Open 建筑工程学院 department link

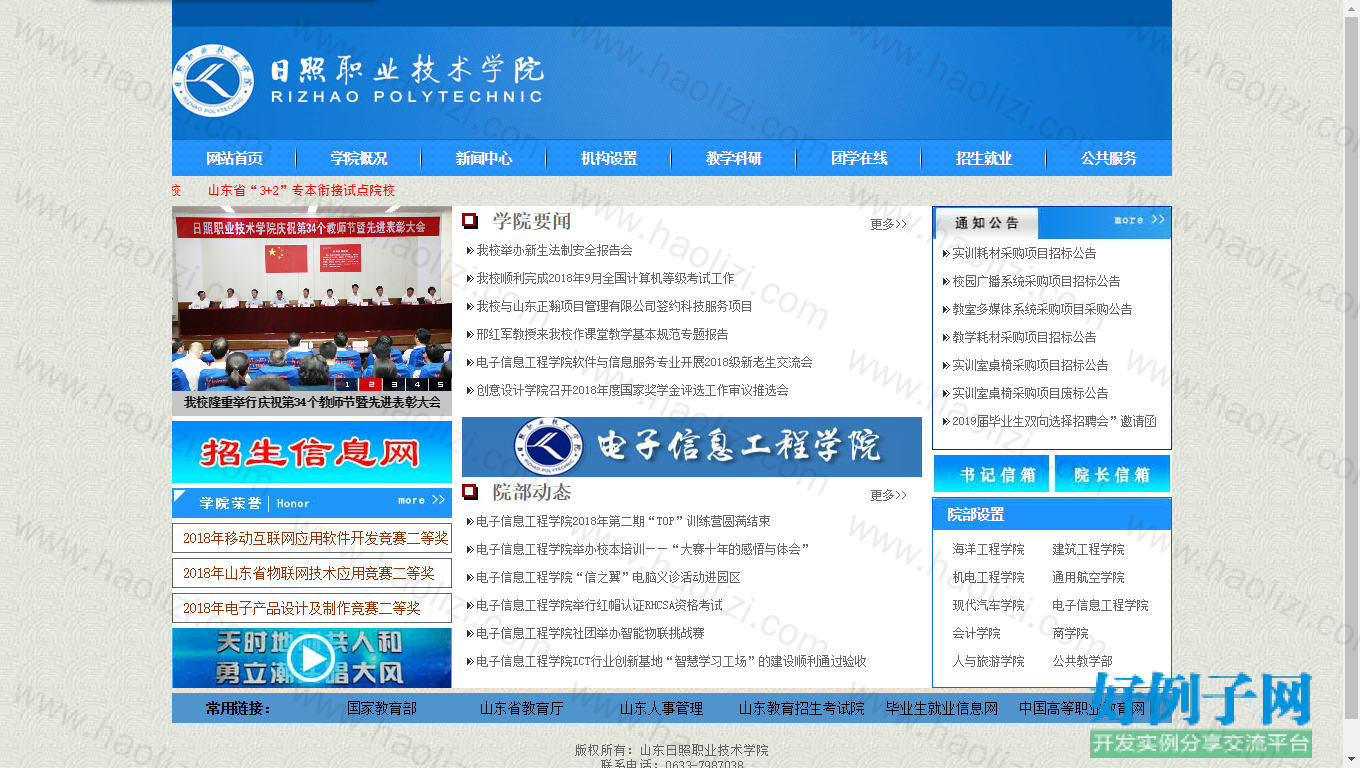[1088, 549]
